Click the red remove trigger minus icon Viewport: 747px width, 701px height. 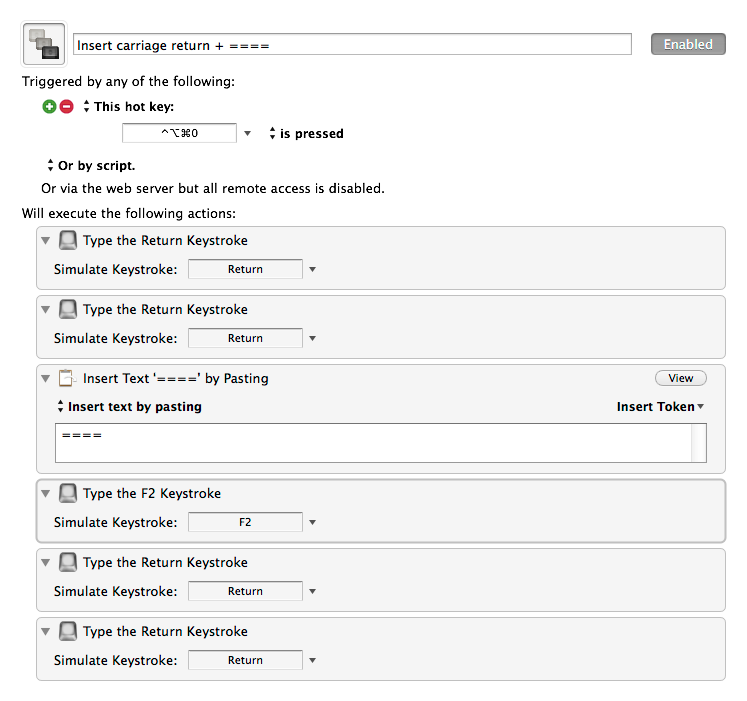pos(67,106)
